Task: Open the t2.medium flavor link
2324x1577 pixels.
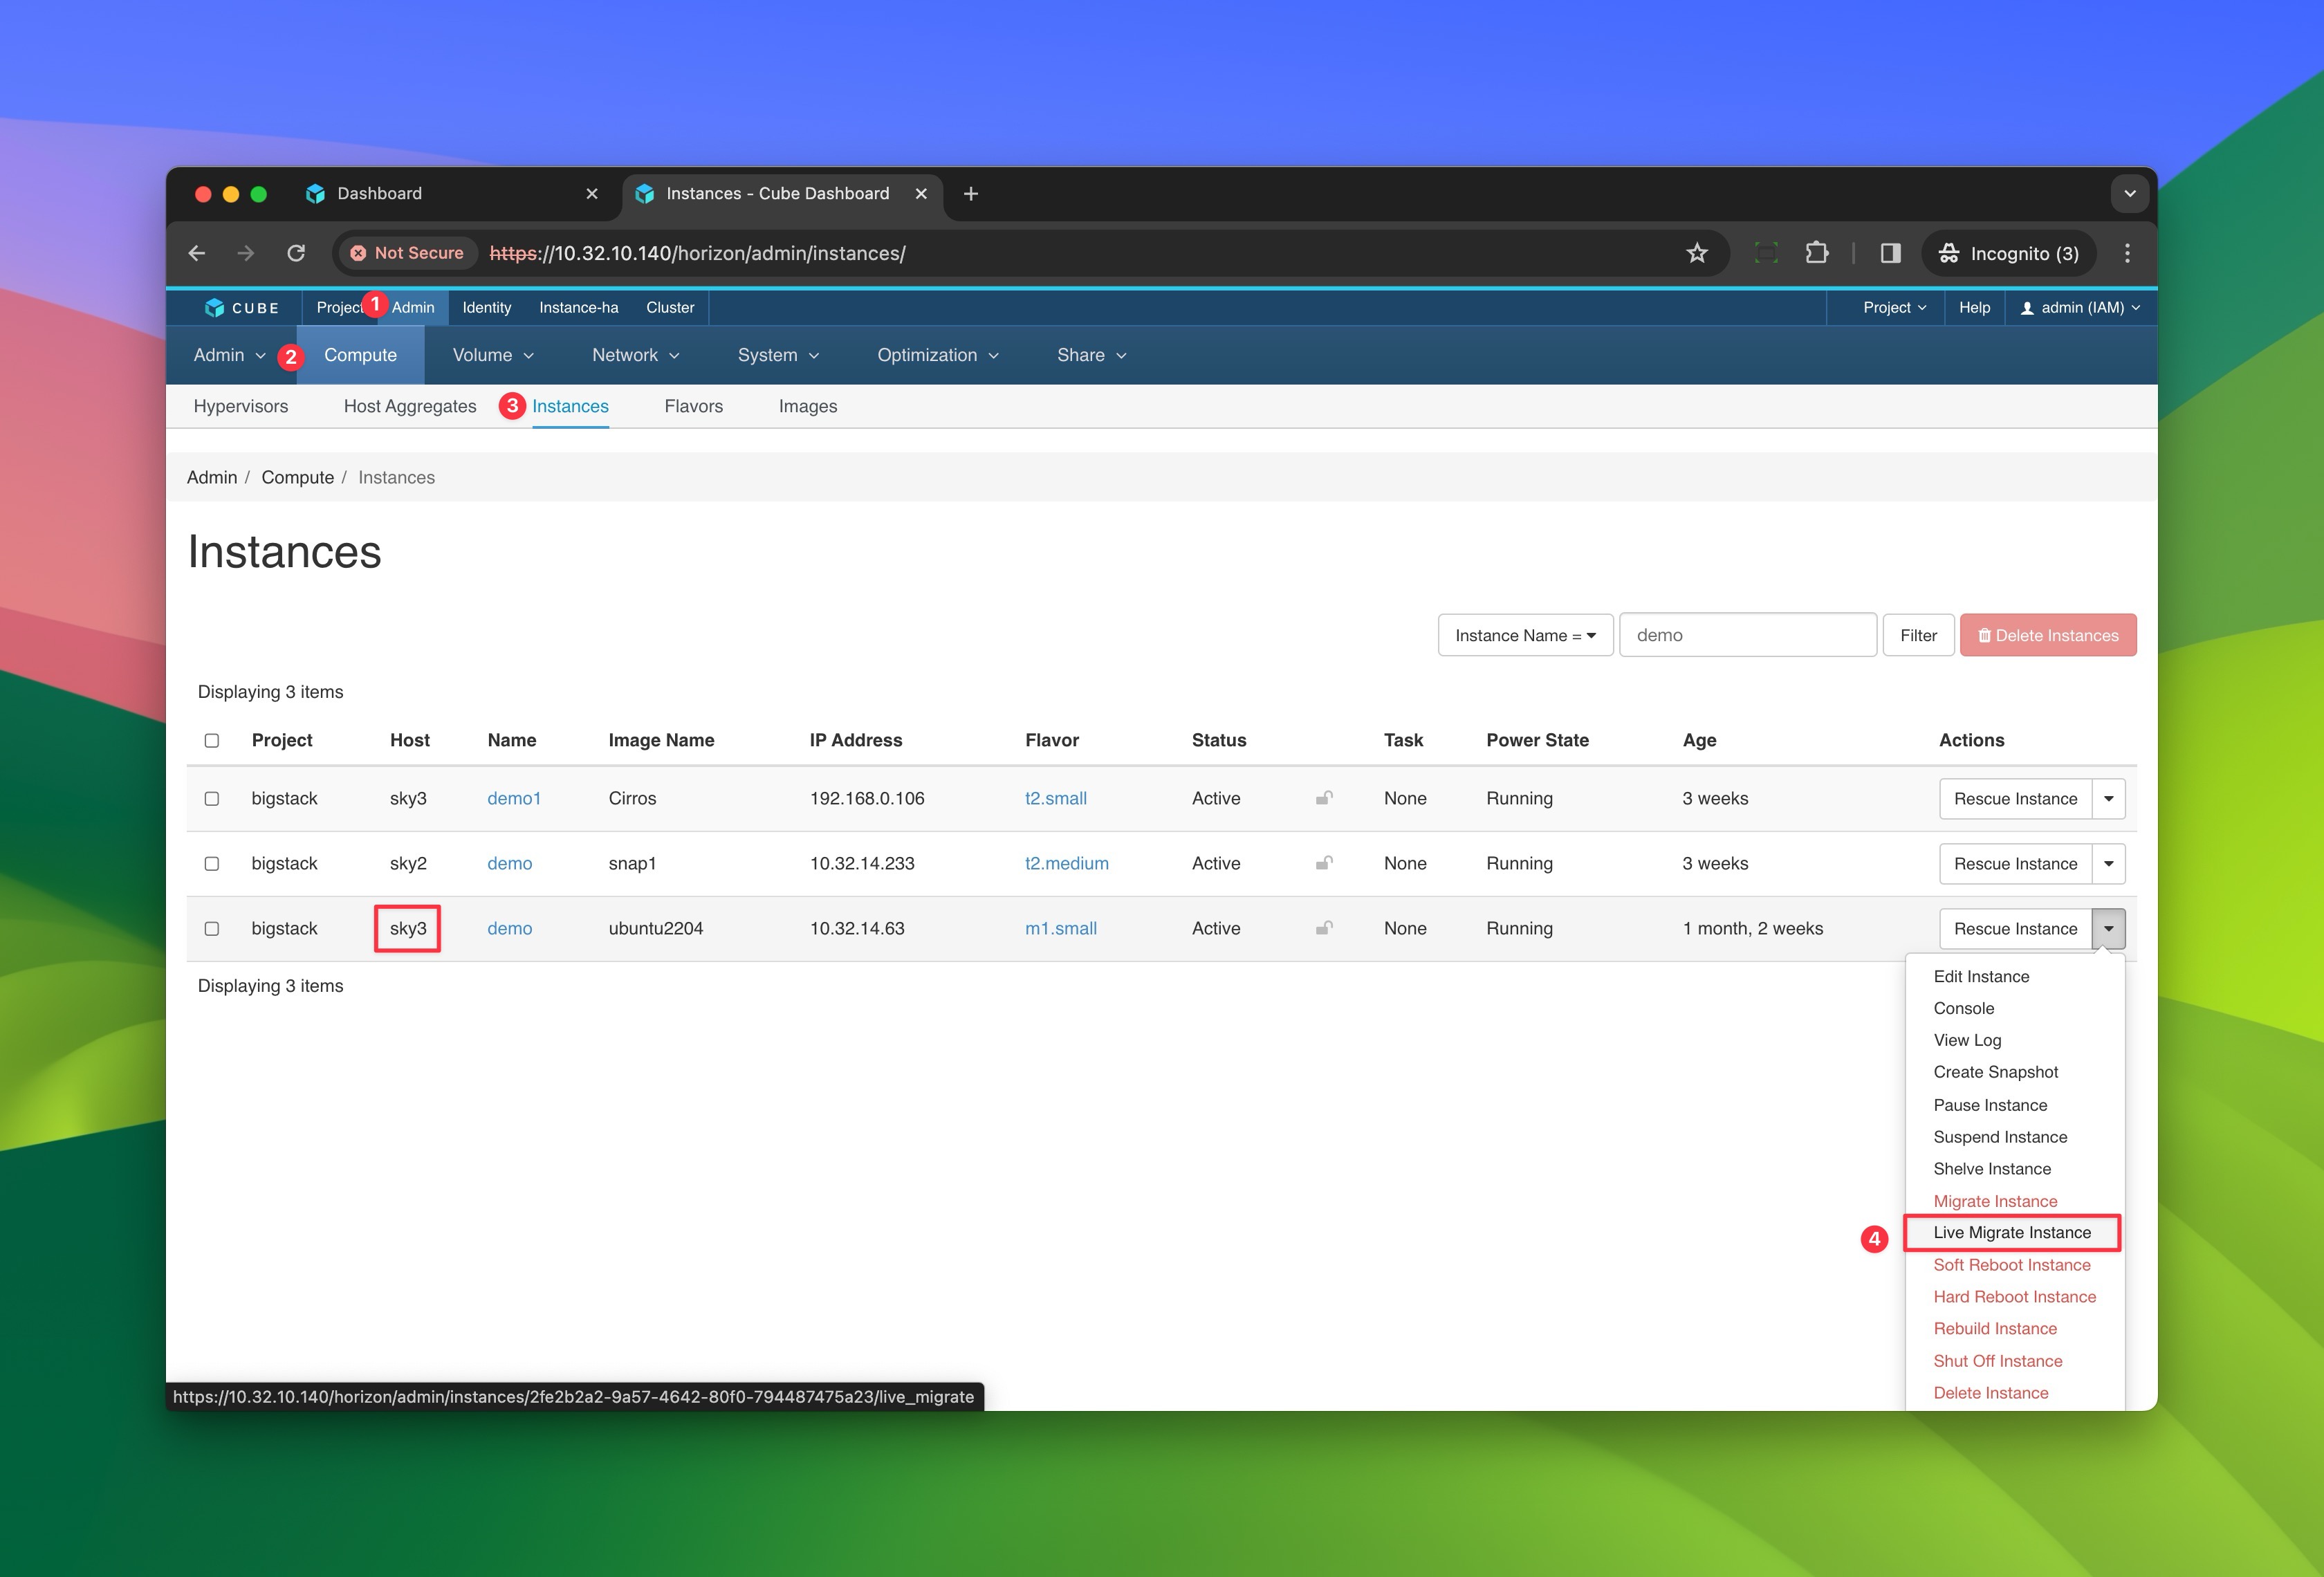Action: coord(1067,863)
